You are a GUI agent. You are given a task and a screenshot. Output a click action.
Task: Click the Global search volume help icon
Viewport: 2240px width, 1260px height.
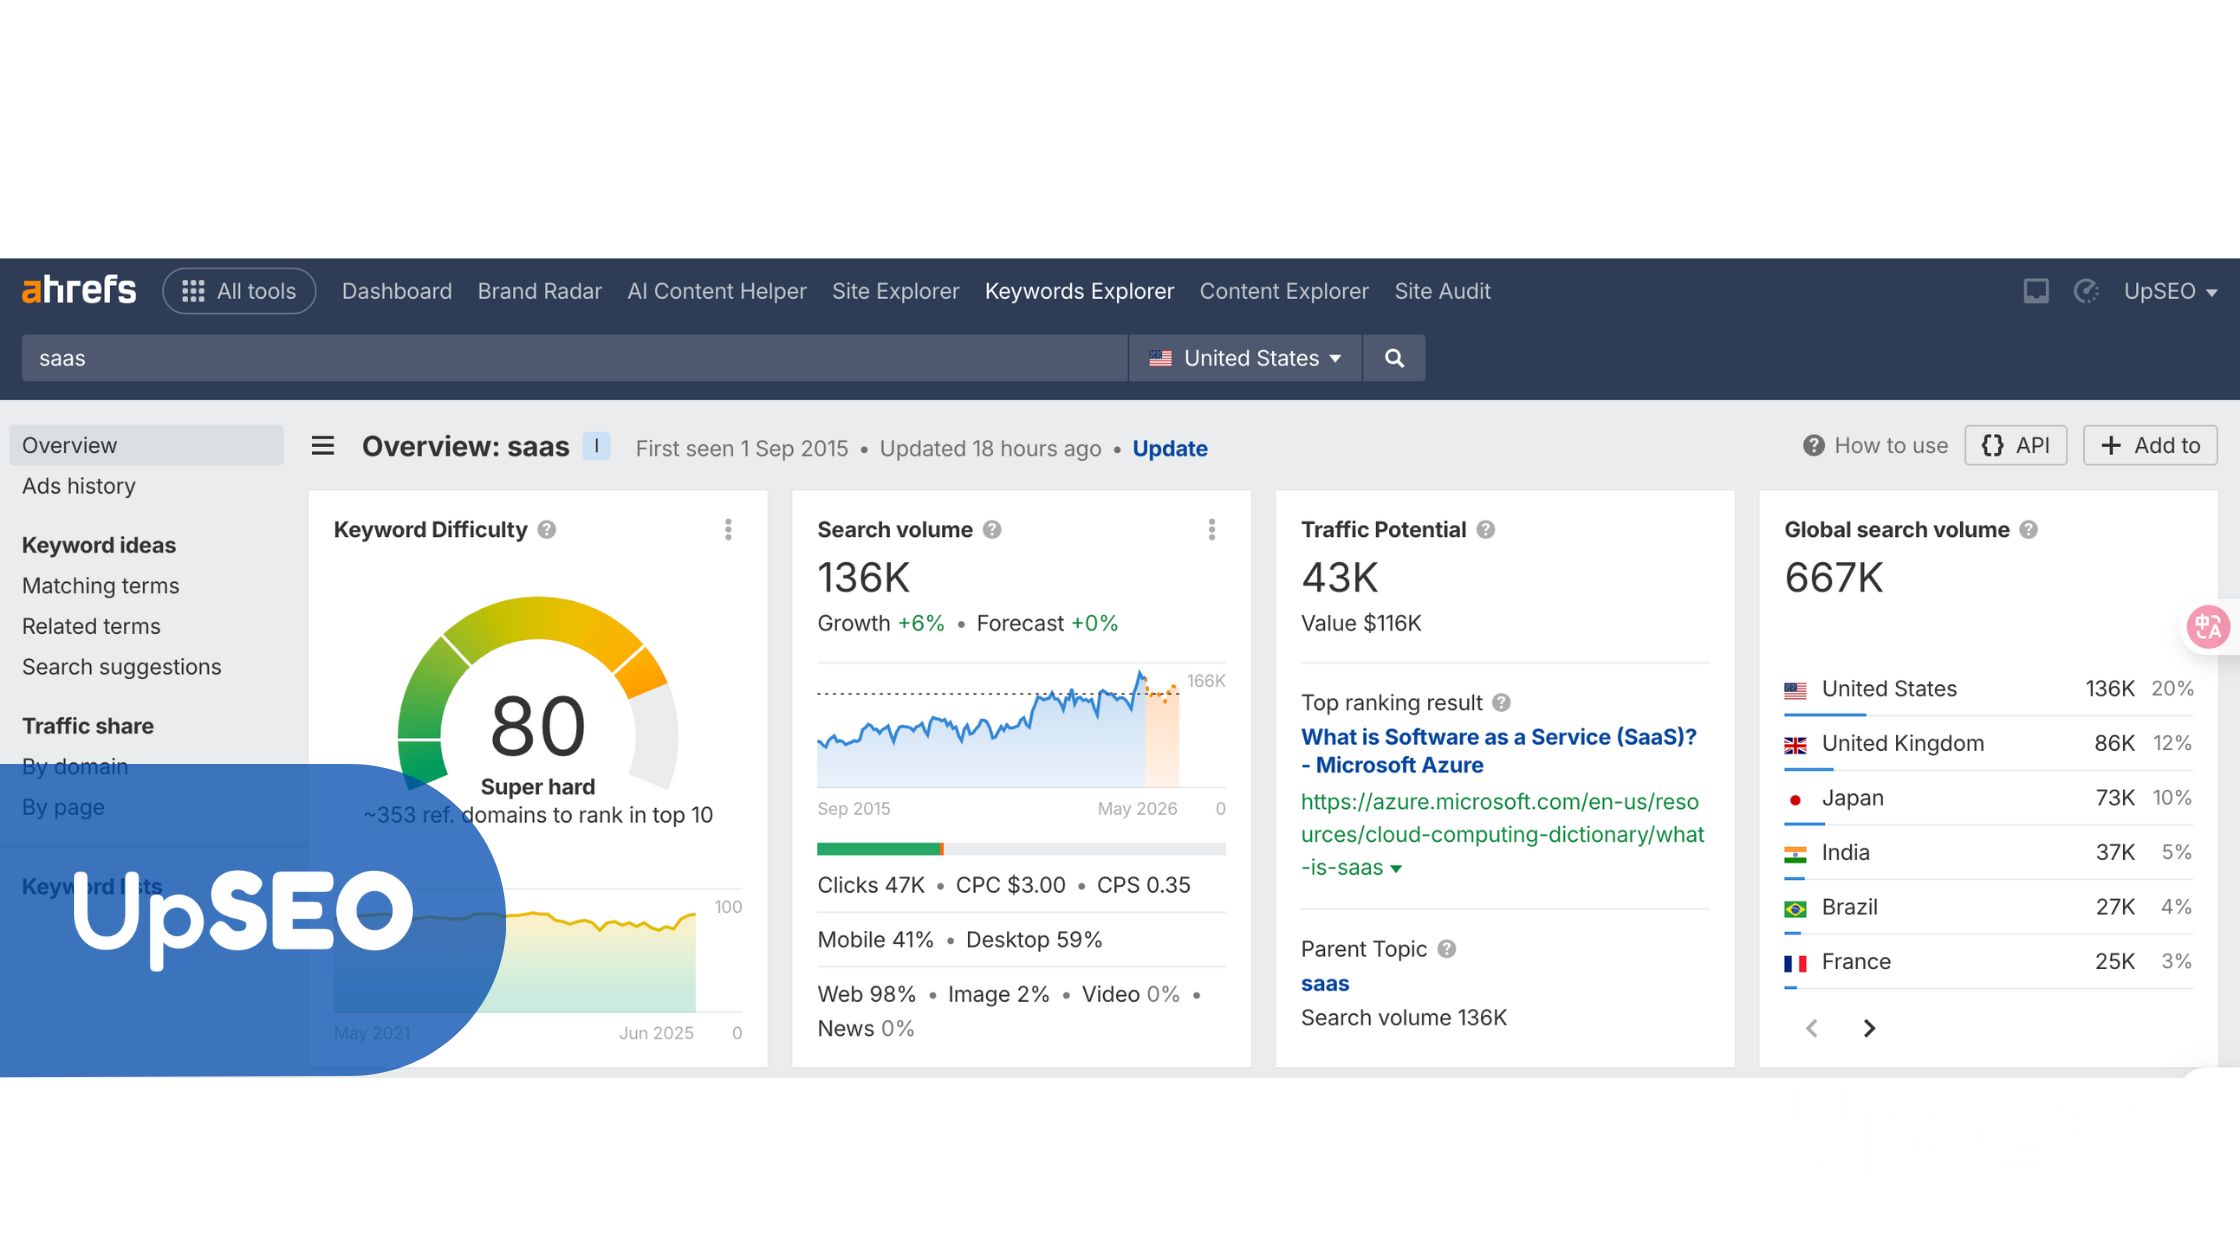[x=2029, y=530]
